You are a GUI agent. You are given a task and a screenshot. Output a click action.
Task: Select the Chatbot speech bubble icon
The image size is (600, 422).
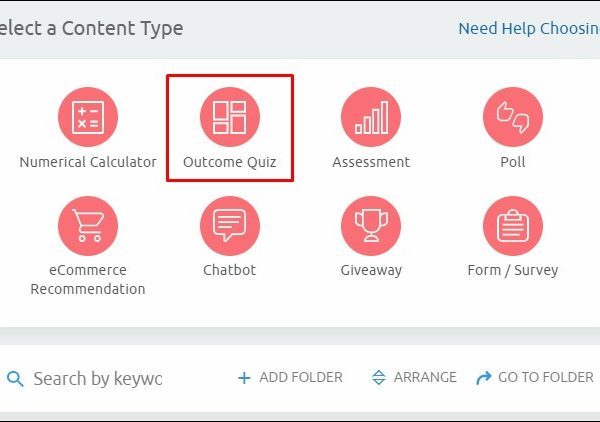pos(230,225)
